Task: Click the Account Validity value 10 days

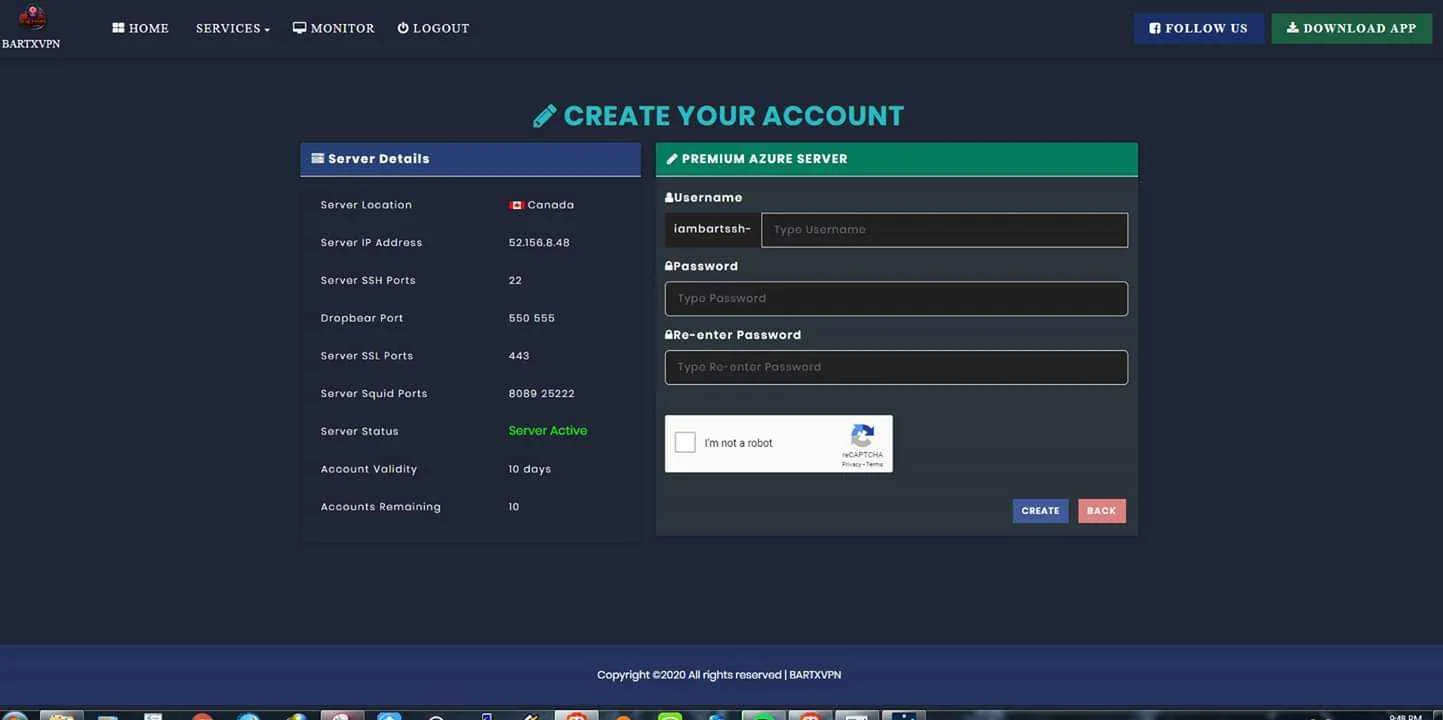Action: coord(529,469)
